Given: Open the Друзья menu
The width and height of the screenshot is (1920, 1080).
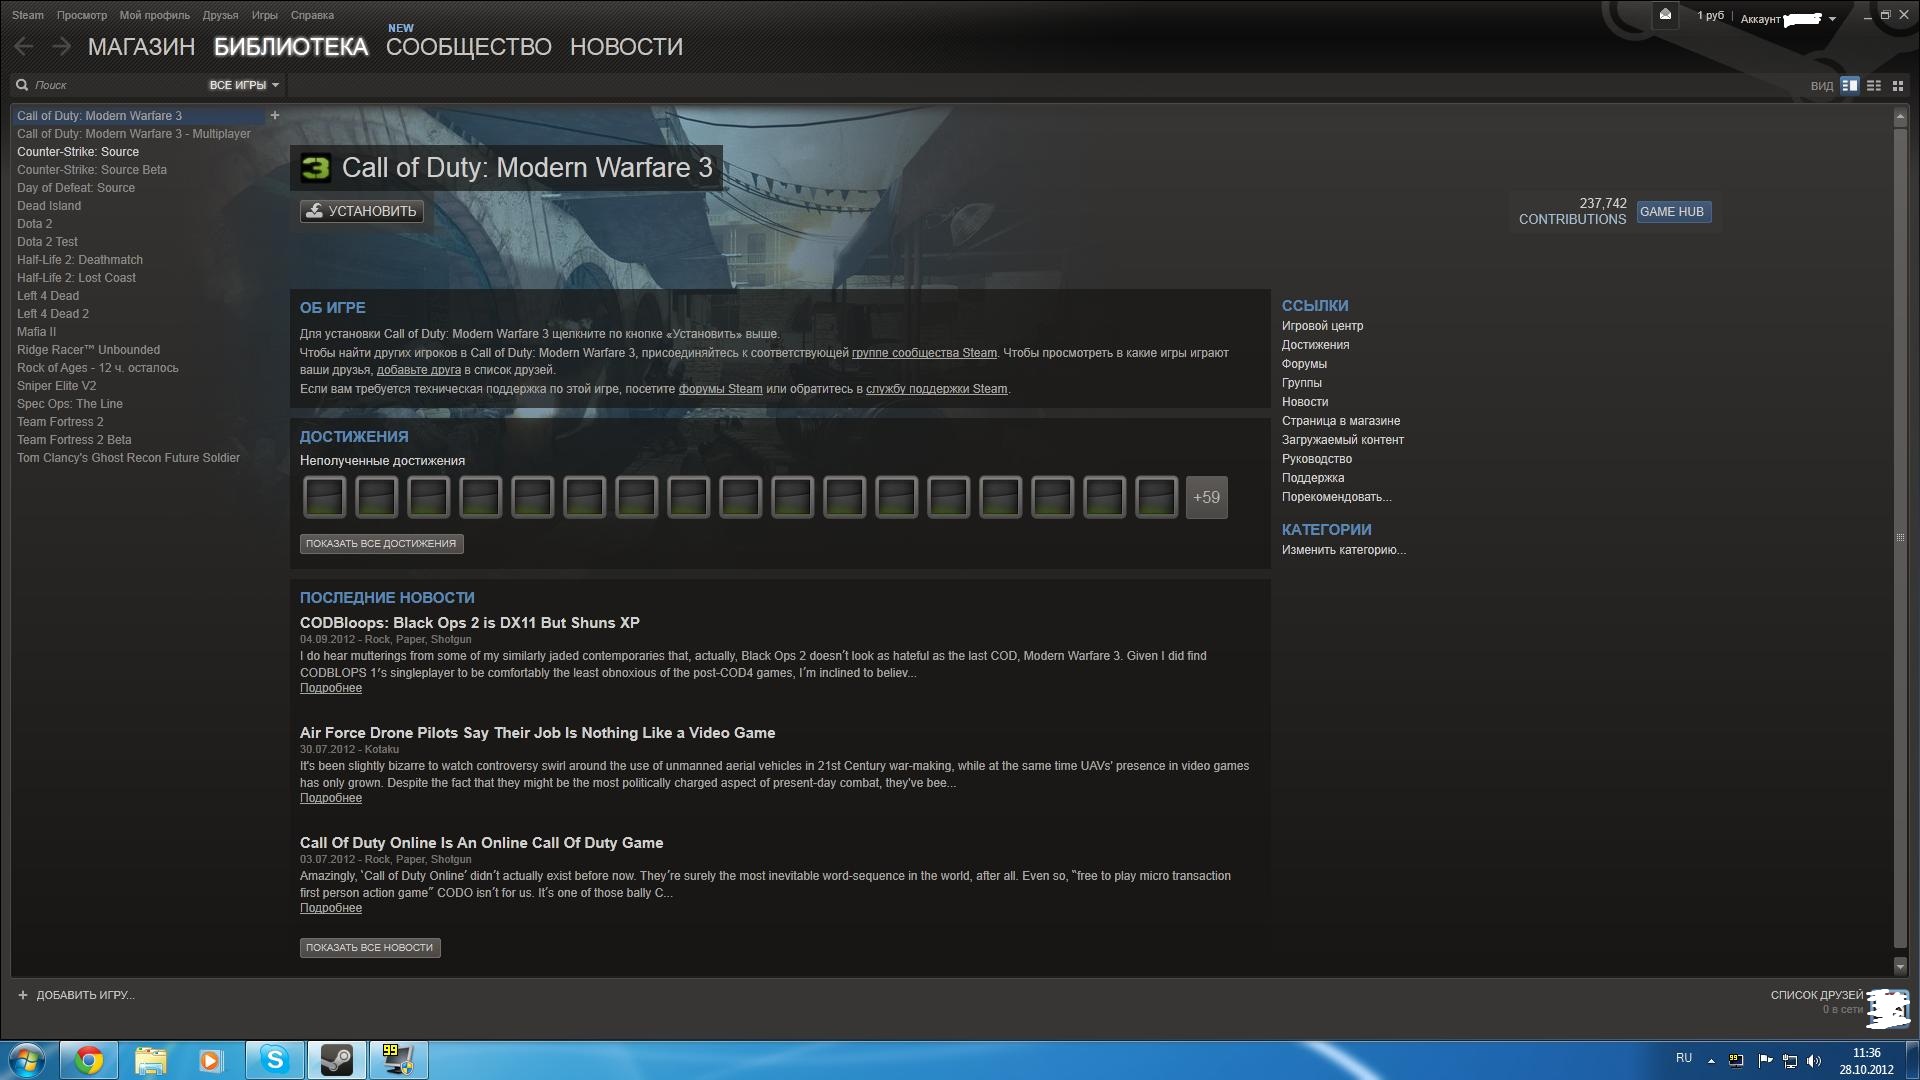Looking at the screenshot, I should click(x=220, y=15).
